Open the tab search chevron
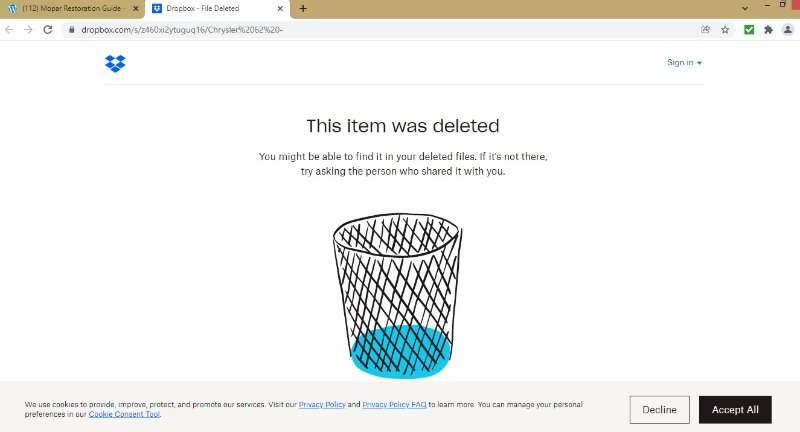 (x=744, y=9)
